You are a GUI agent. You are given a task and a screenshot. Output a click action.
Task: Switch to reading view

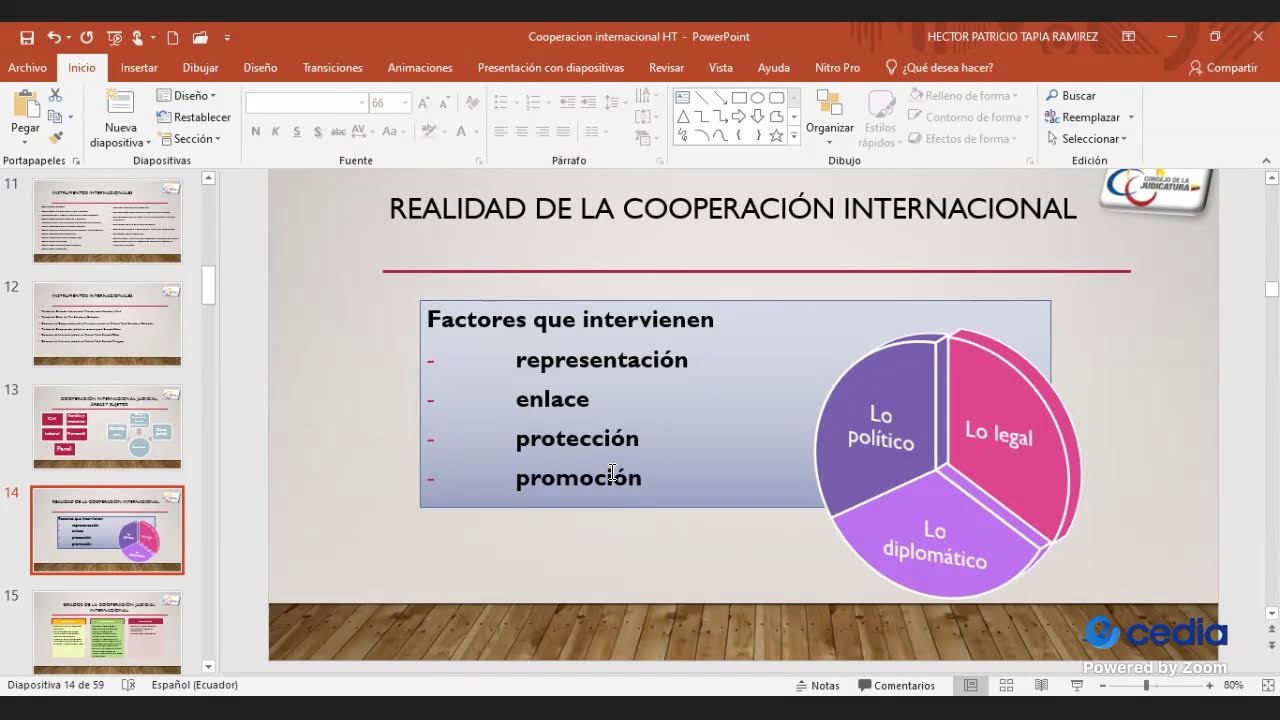click(x=1041, y=686)
